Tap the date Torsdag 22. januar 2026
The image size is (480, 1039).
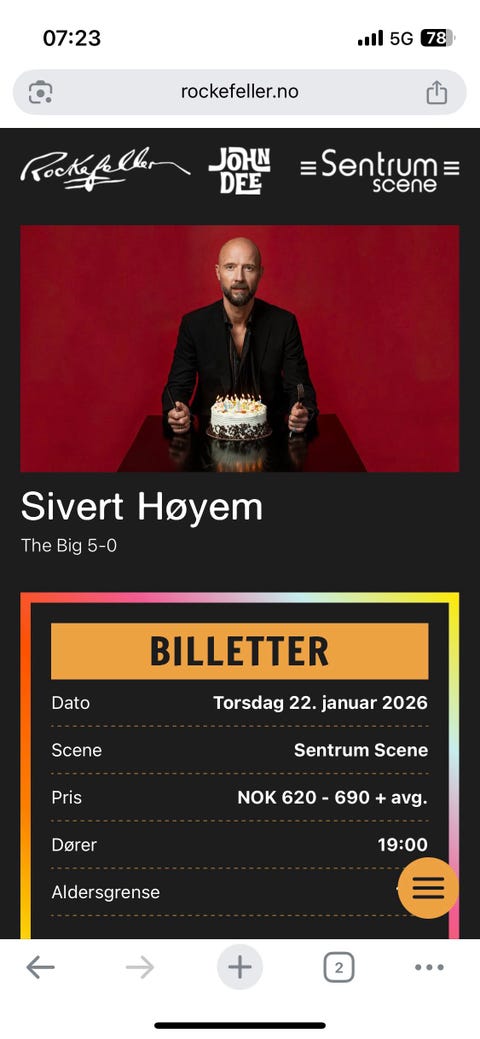320,702
